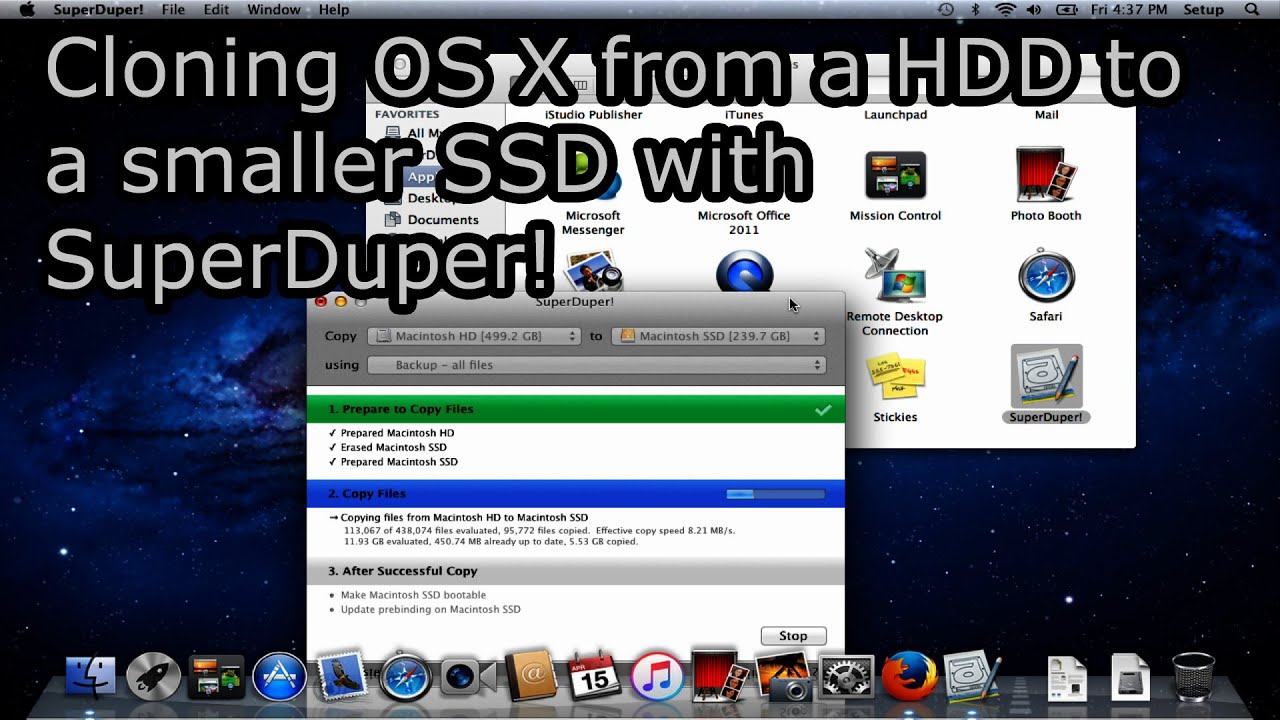Open the Apple menu
This screenshot has width=1280, height=720.
pyautogui.click(x=27, y=10)
